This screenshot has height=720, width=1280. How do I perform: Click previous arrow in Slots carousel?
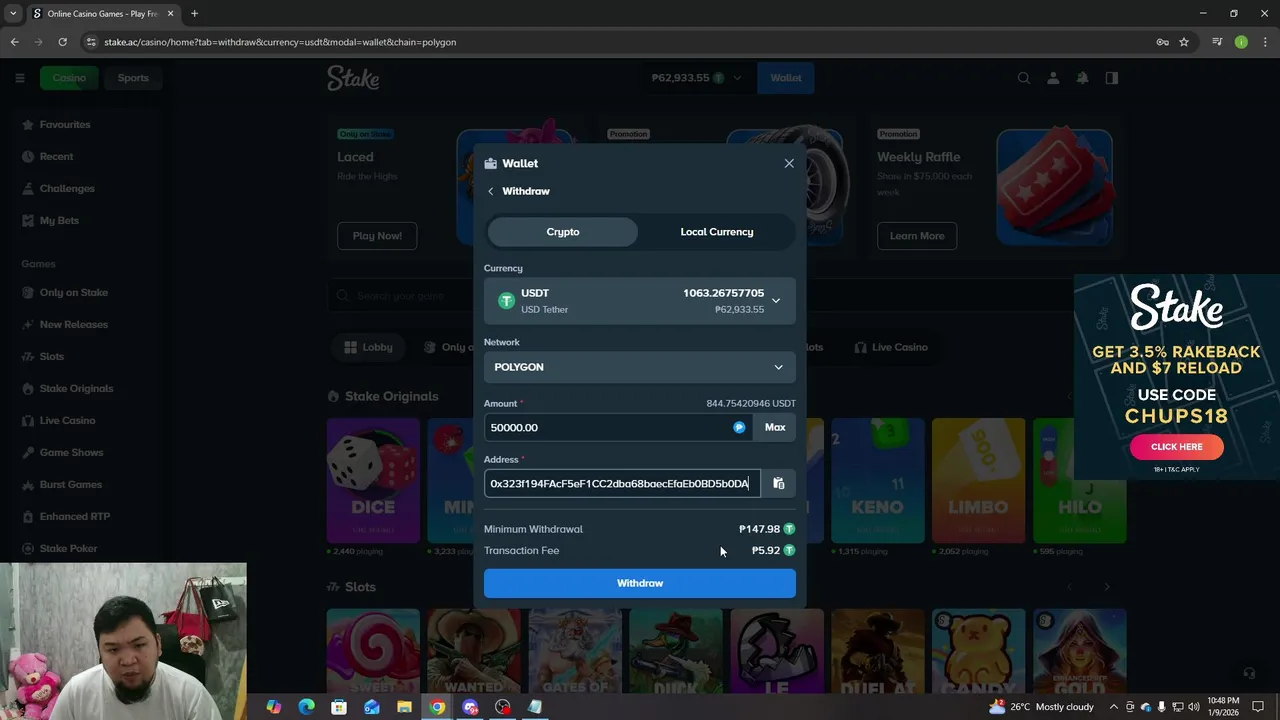(1070, 587)
